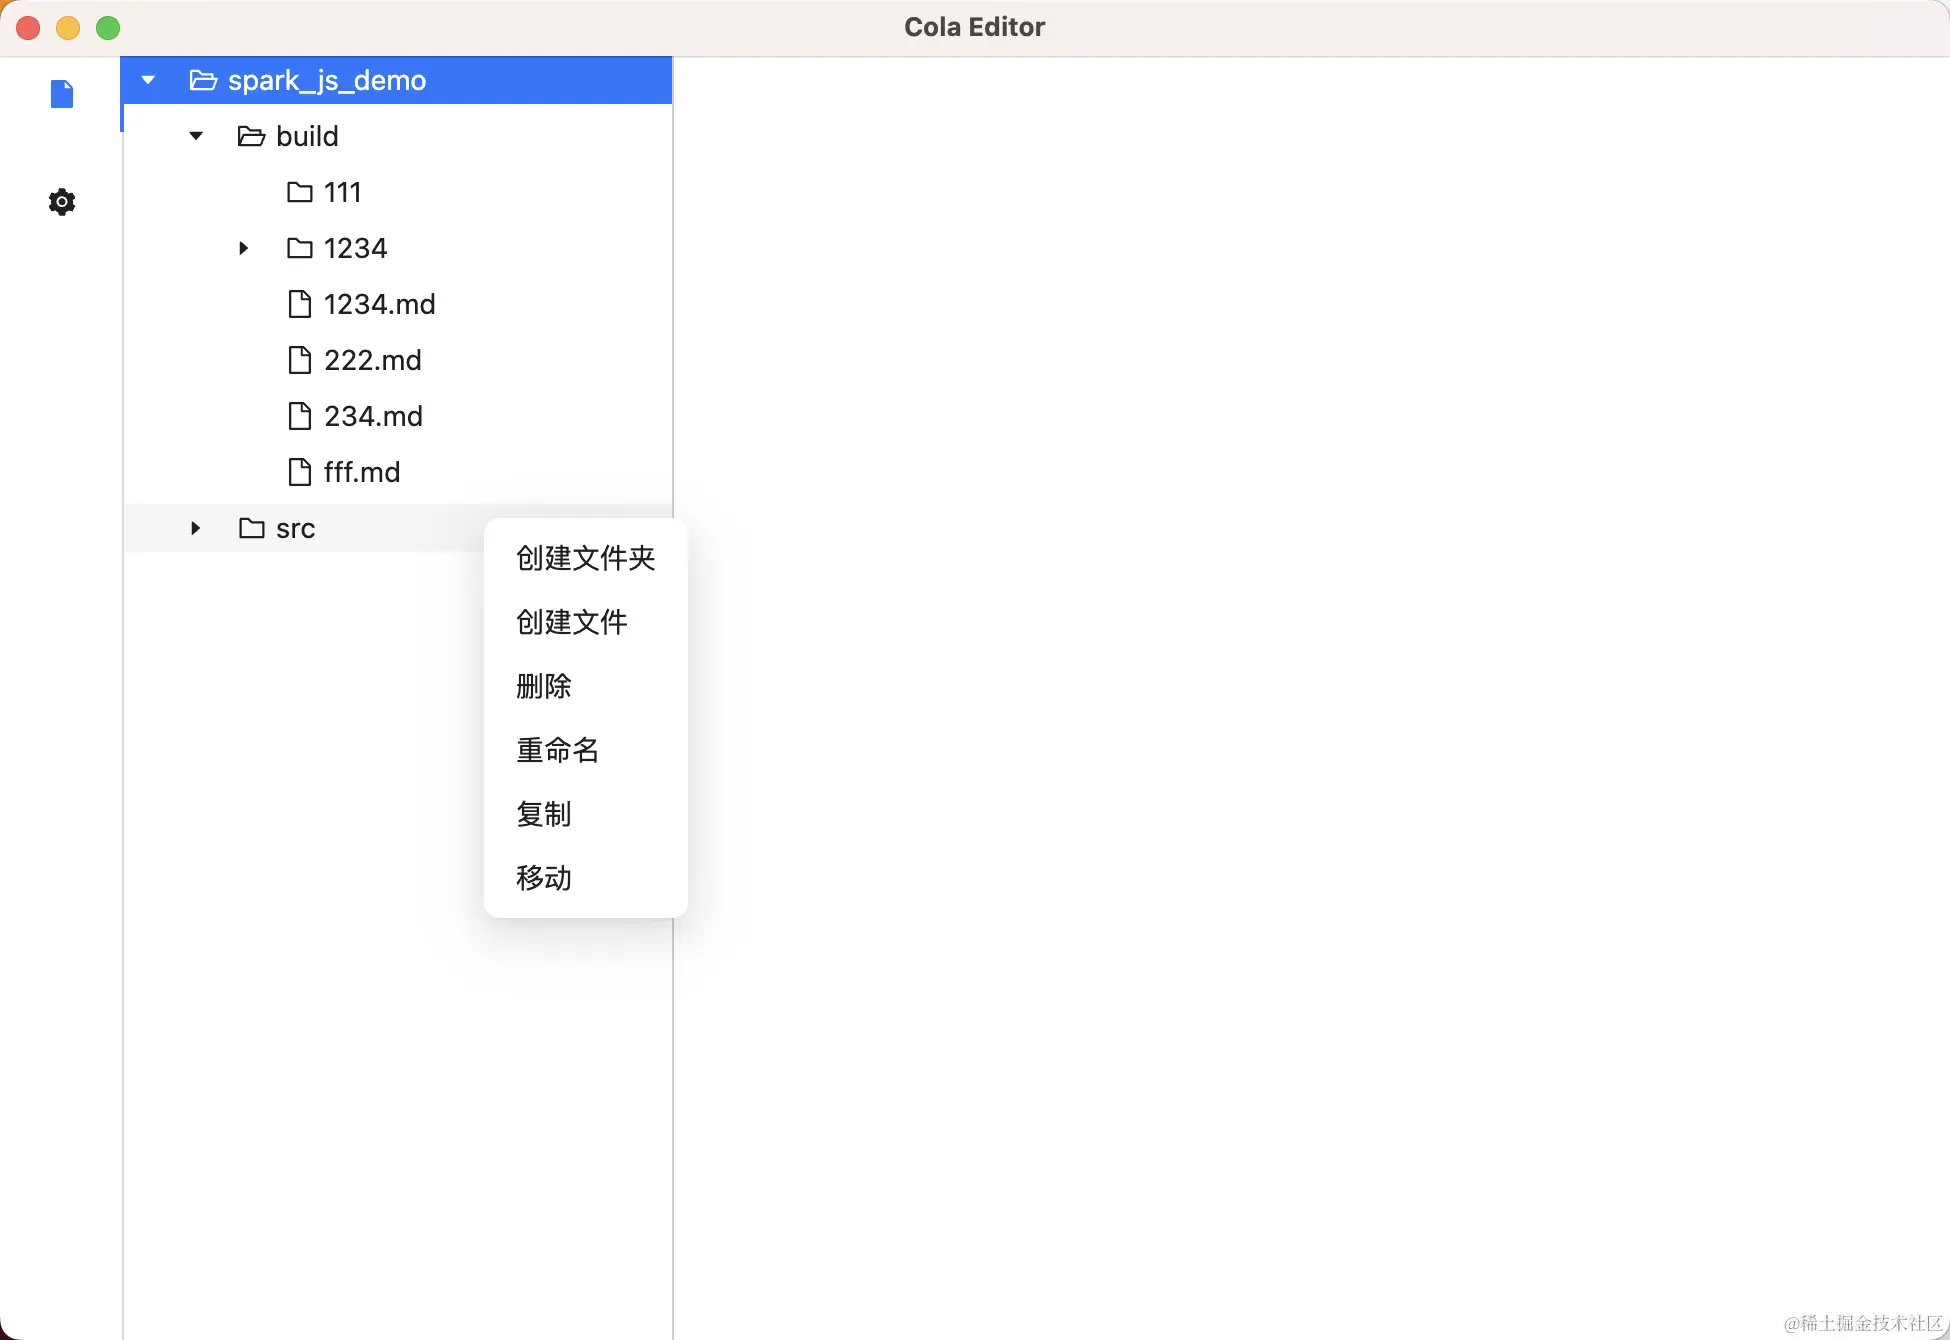Open the 234.md file
The width and height of the screenshot is (1950, 1340).
[x=373, y=416]
